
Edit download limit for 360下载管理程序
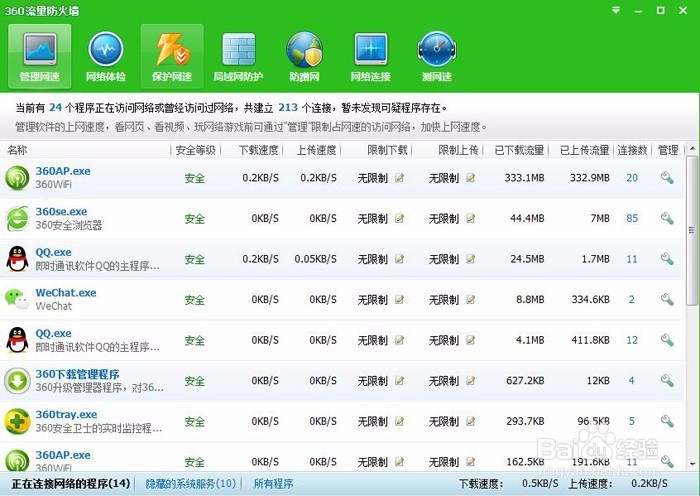[x=400, y=381]
